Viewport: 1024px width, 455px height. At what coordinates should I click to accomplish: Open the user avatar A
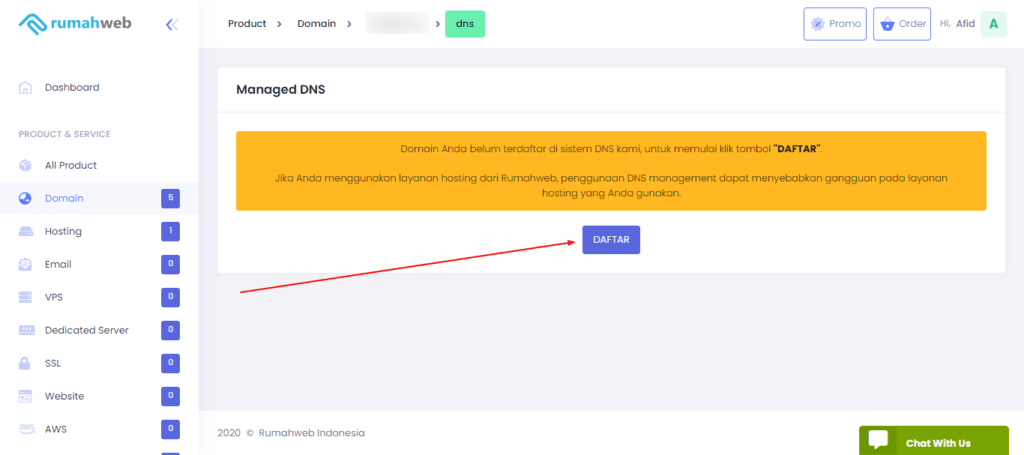(993, 24)
